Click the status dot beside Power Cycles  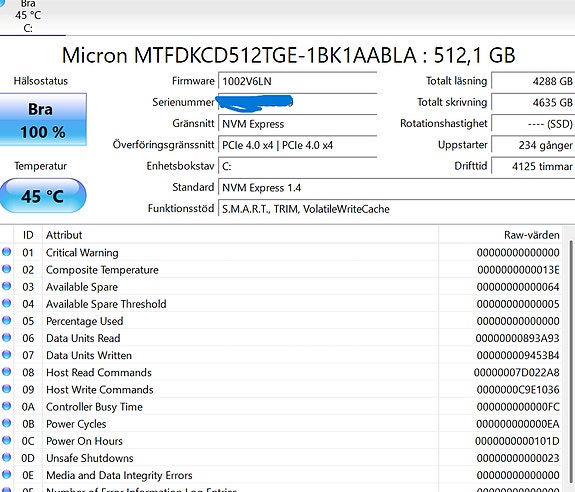pos(6,423)
